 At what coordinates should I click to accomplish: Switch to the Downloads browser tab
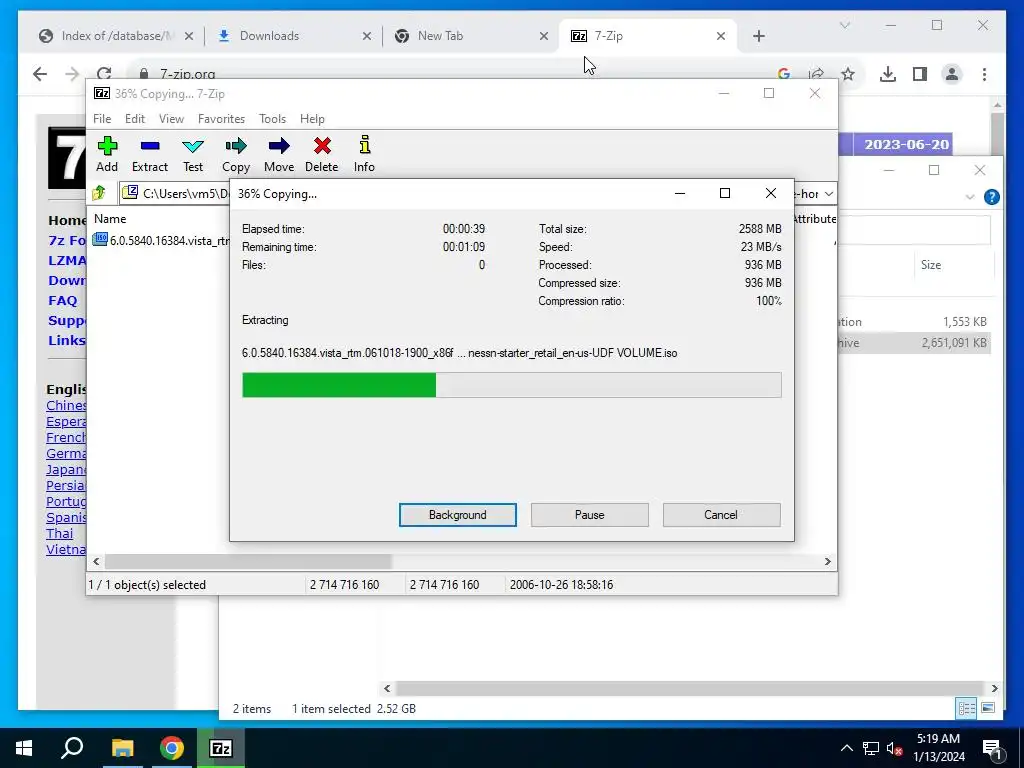click(x=293, y=36)
